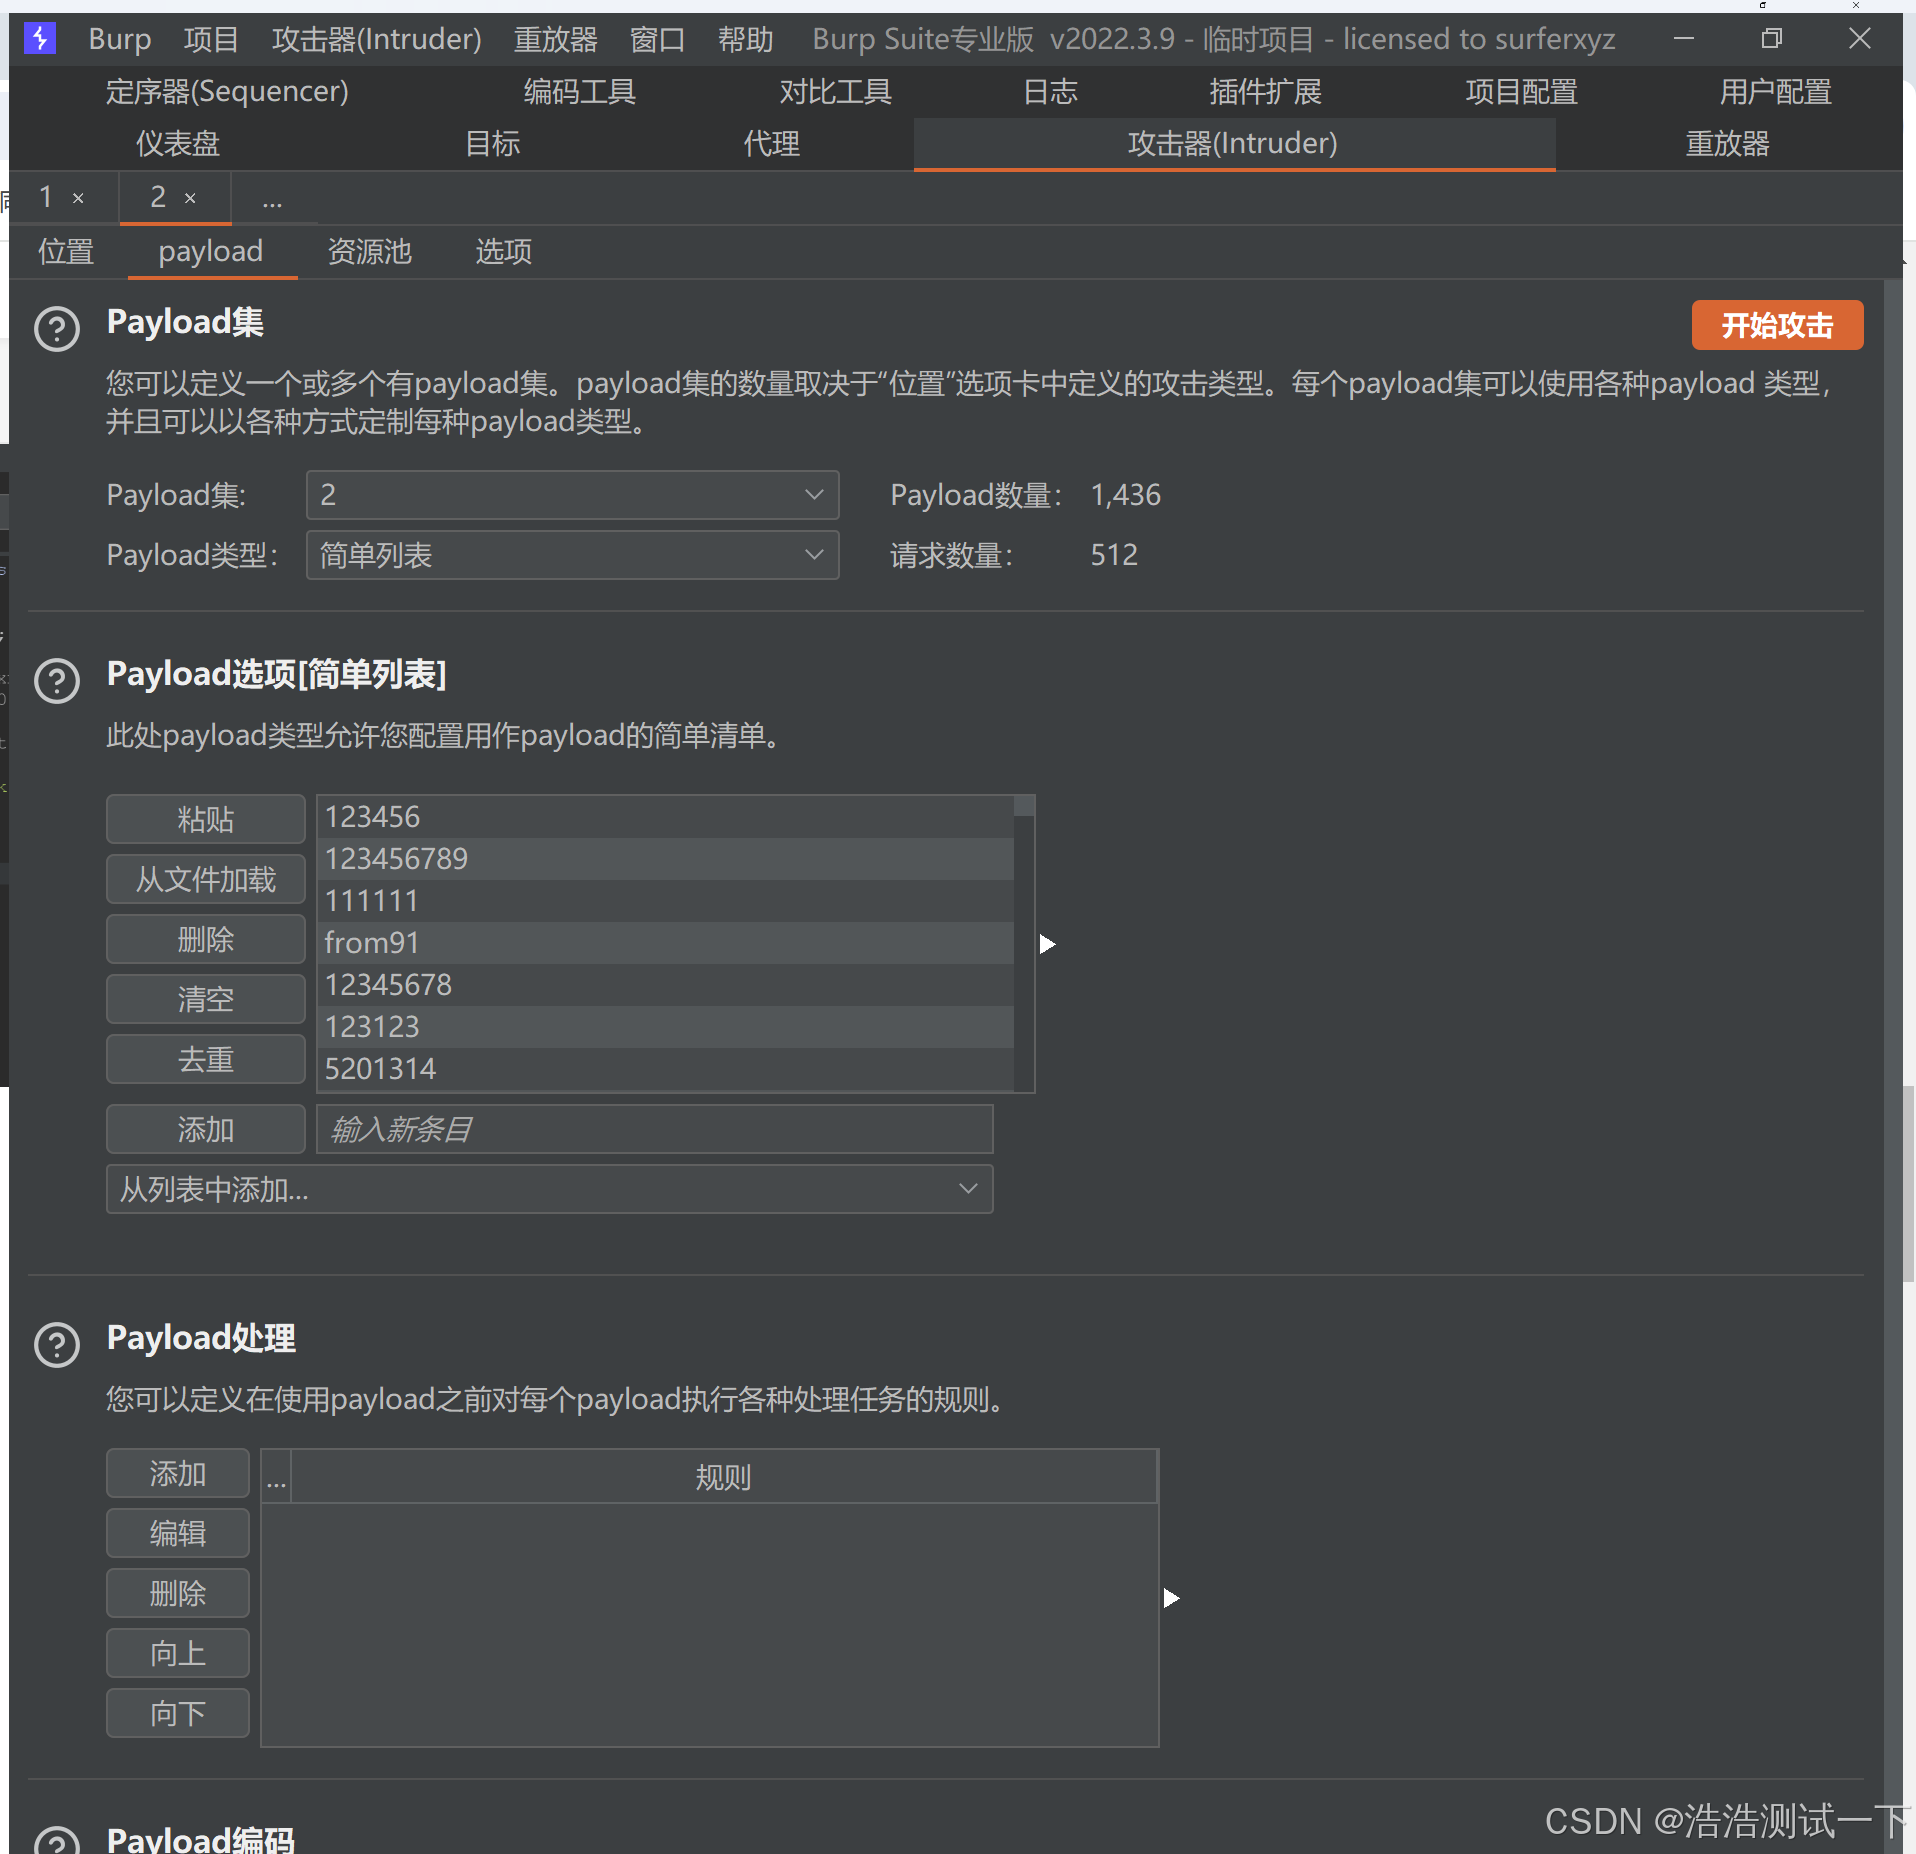The height and width of the screenshot is (1854, 1916).
Task: Open the 重放器 menu in menu bar
Action: pyautogui.click(x=555, y=39)
